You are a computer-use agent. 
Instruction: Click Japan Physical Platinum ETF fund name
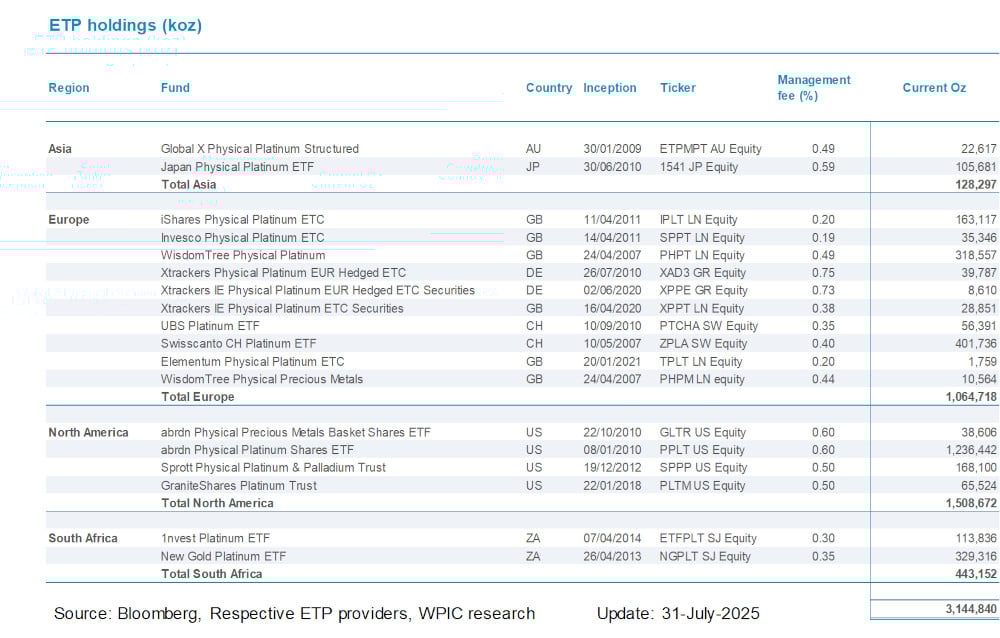pyautogui.click(x=237, y=167)
